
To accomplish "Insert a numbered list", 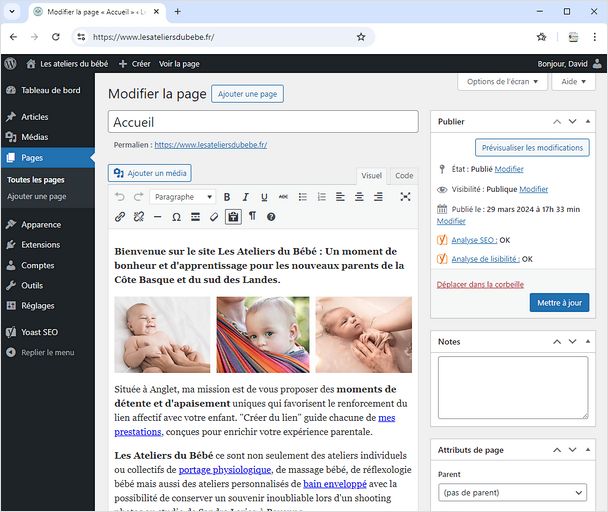I will (321, 197).
